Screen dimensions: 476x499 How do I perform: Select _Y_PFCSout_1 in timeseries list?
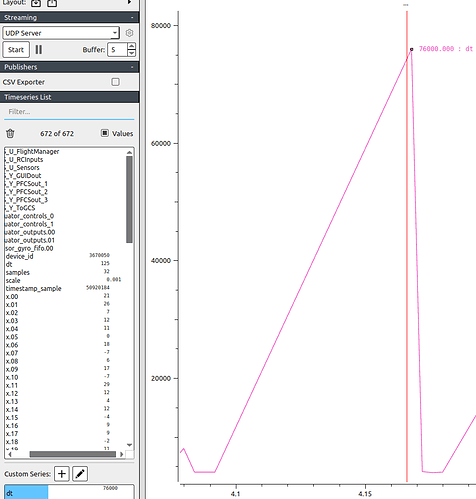[x=27, y=184]
